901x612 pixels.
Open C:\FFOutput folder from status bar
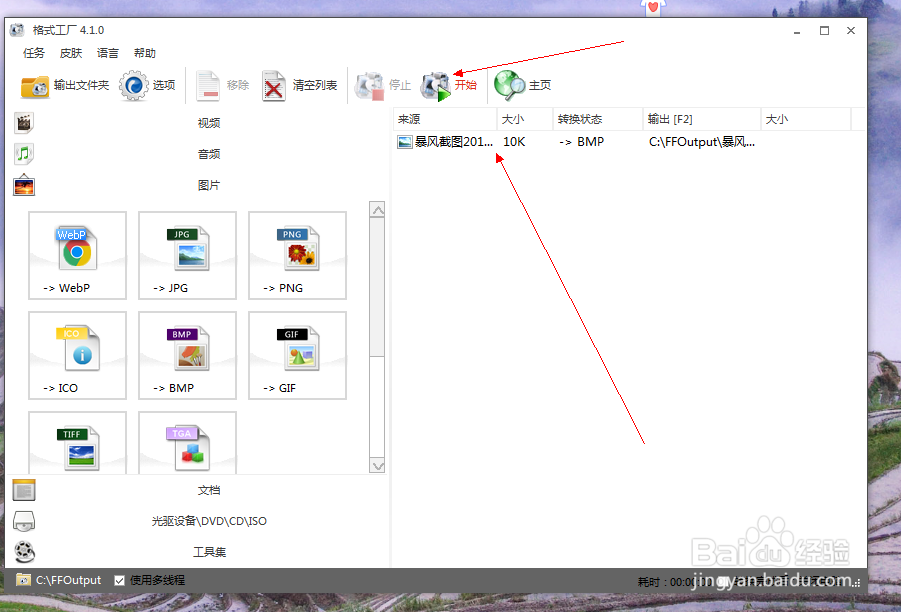coord(59,580)
